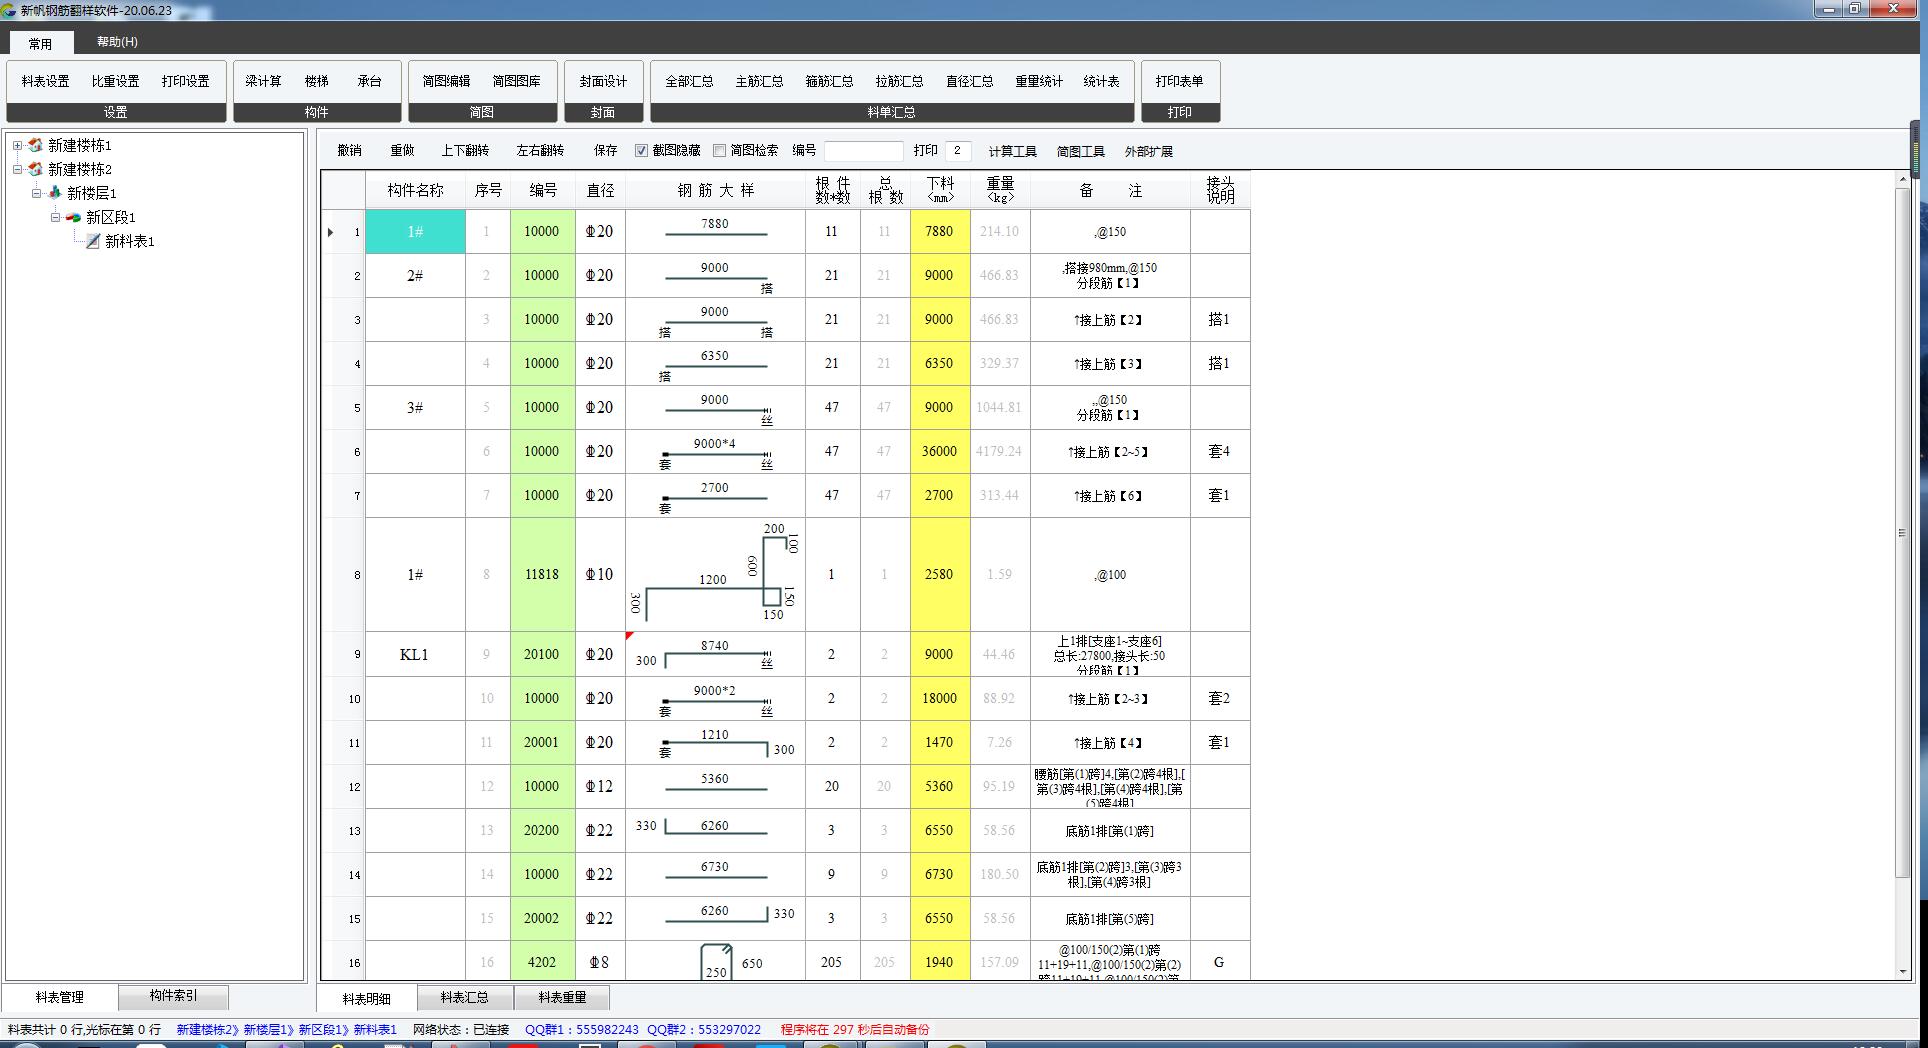Select 新建楼栋1 building icon in tree
Image resolution: width=1928 pixels, height=1048 pixels.
(x=35, y=145)
